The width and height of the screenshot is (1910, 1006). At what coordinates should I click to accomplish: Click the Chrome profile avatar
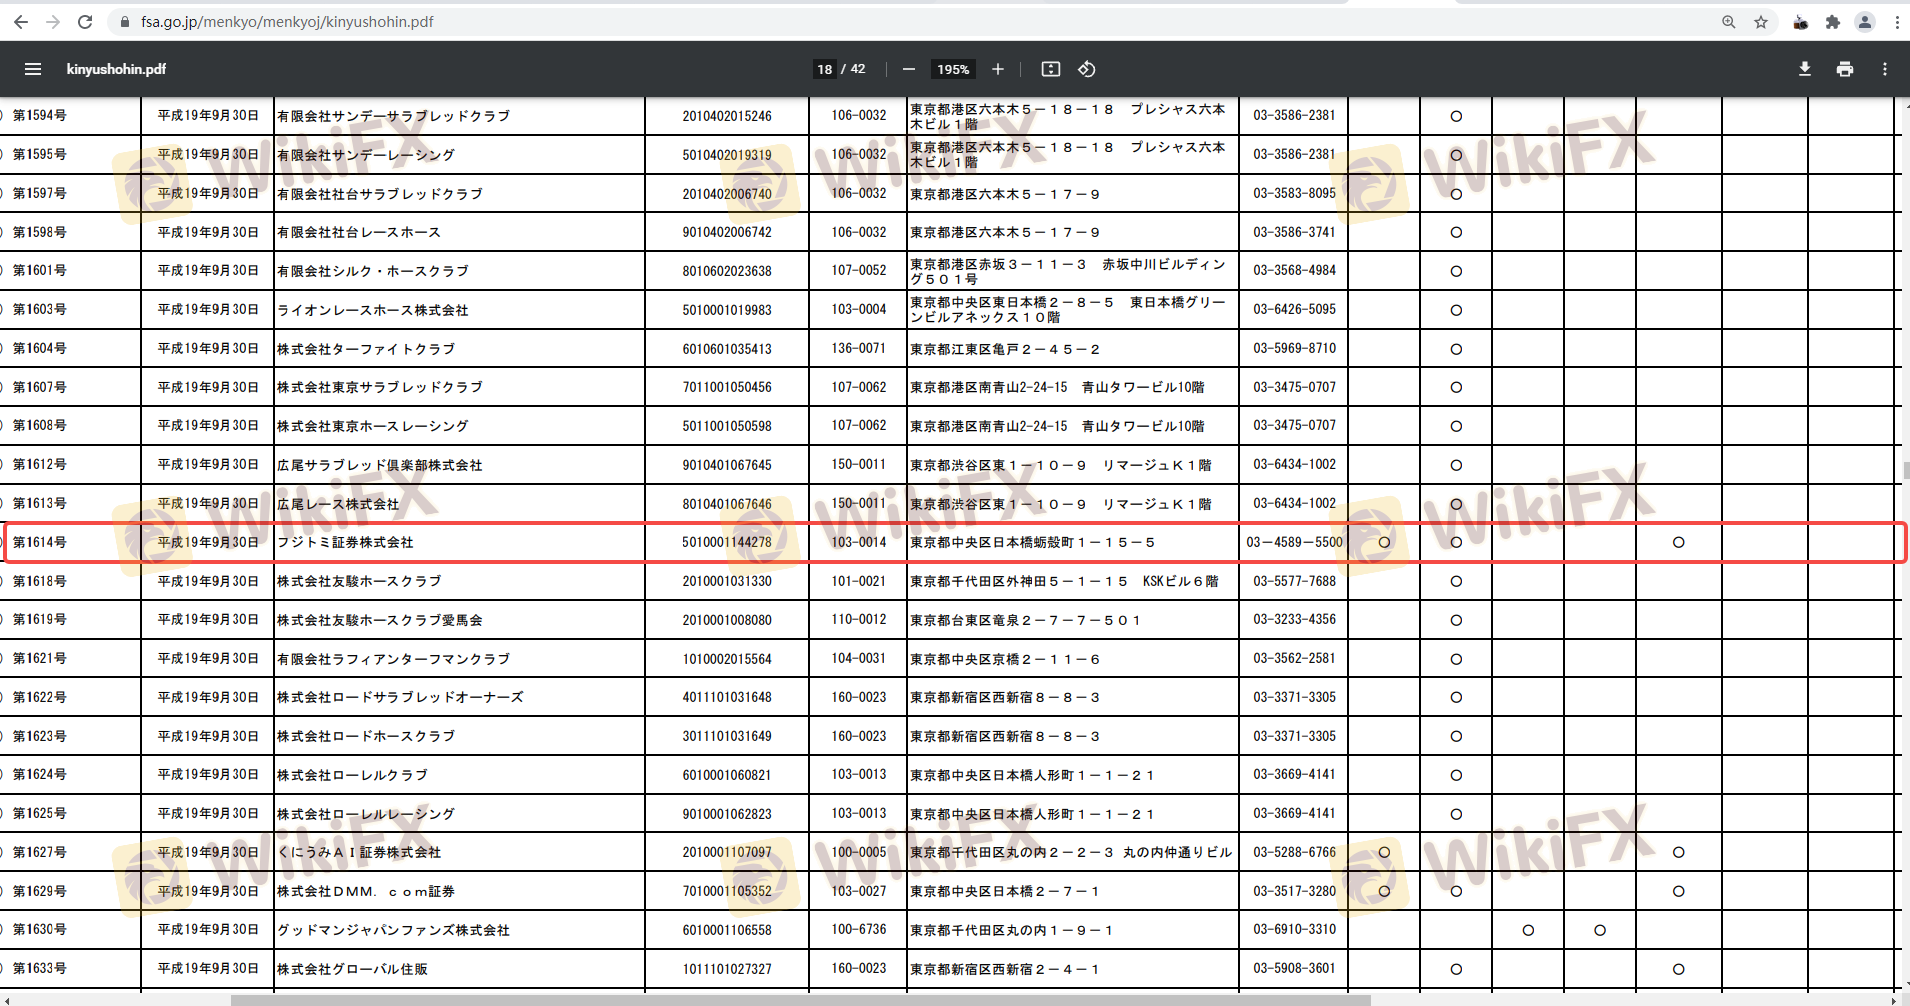pyautogui.click(x=1865, y=22)
